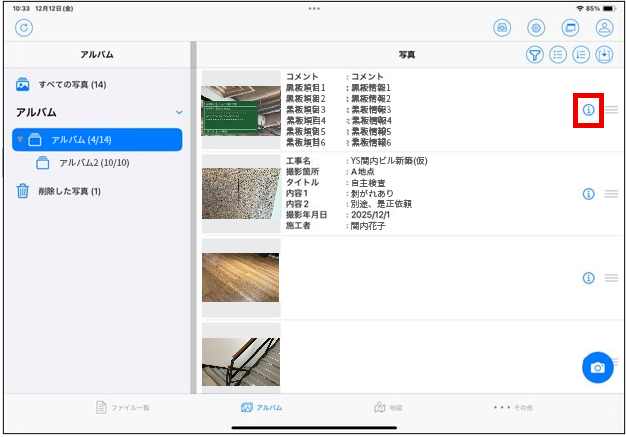Tap the import download icon
This screenshot has width=626, height=437.
(x=604, y=55)
